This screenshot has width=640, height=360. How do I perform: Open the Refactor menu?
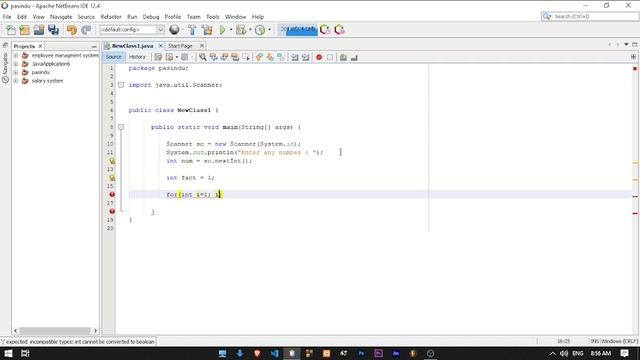(111, 17)
